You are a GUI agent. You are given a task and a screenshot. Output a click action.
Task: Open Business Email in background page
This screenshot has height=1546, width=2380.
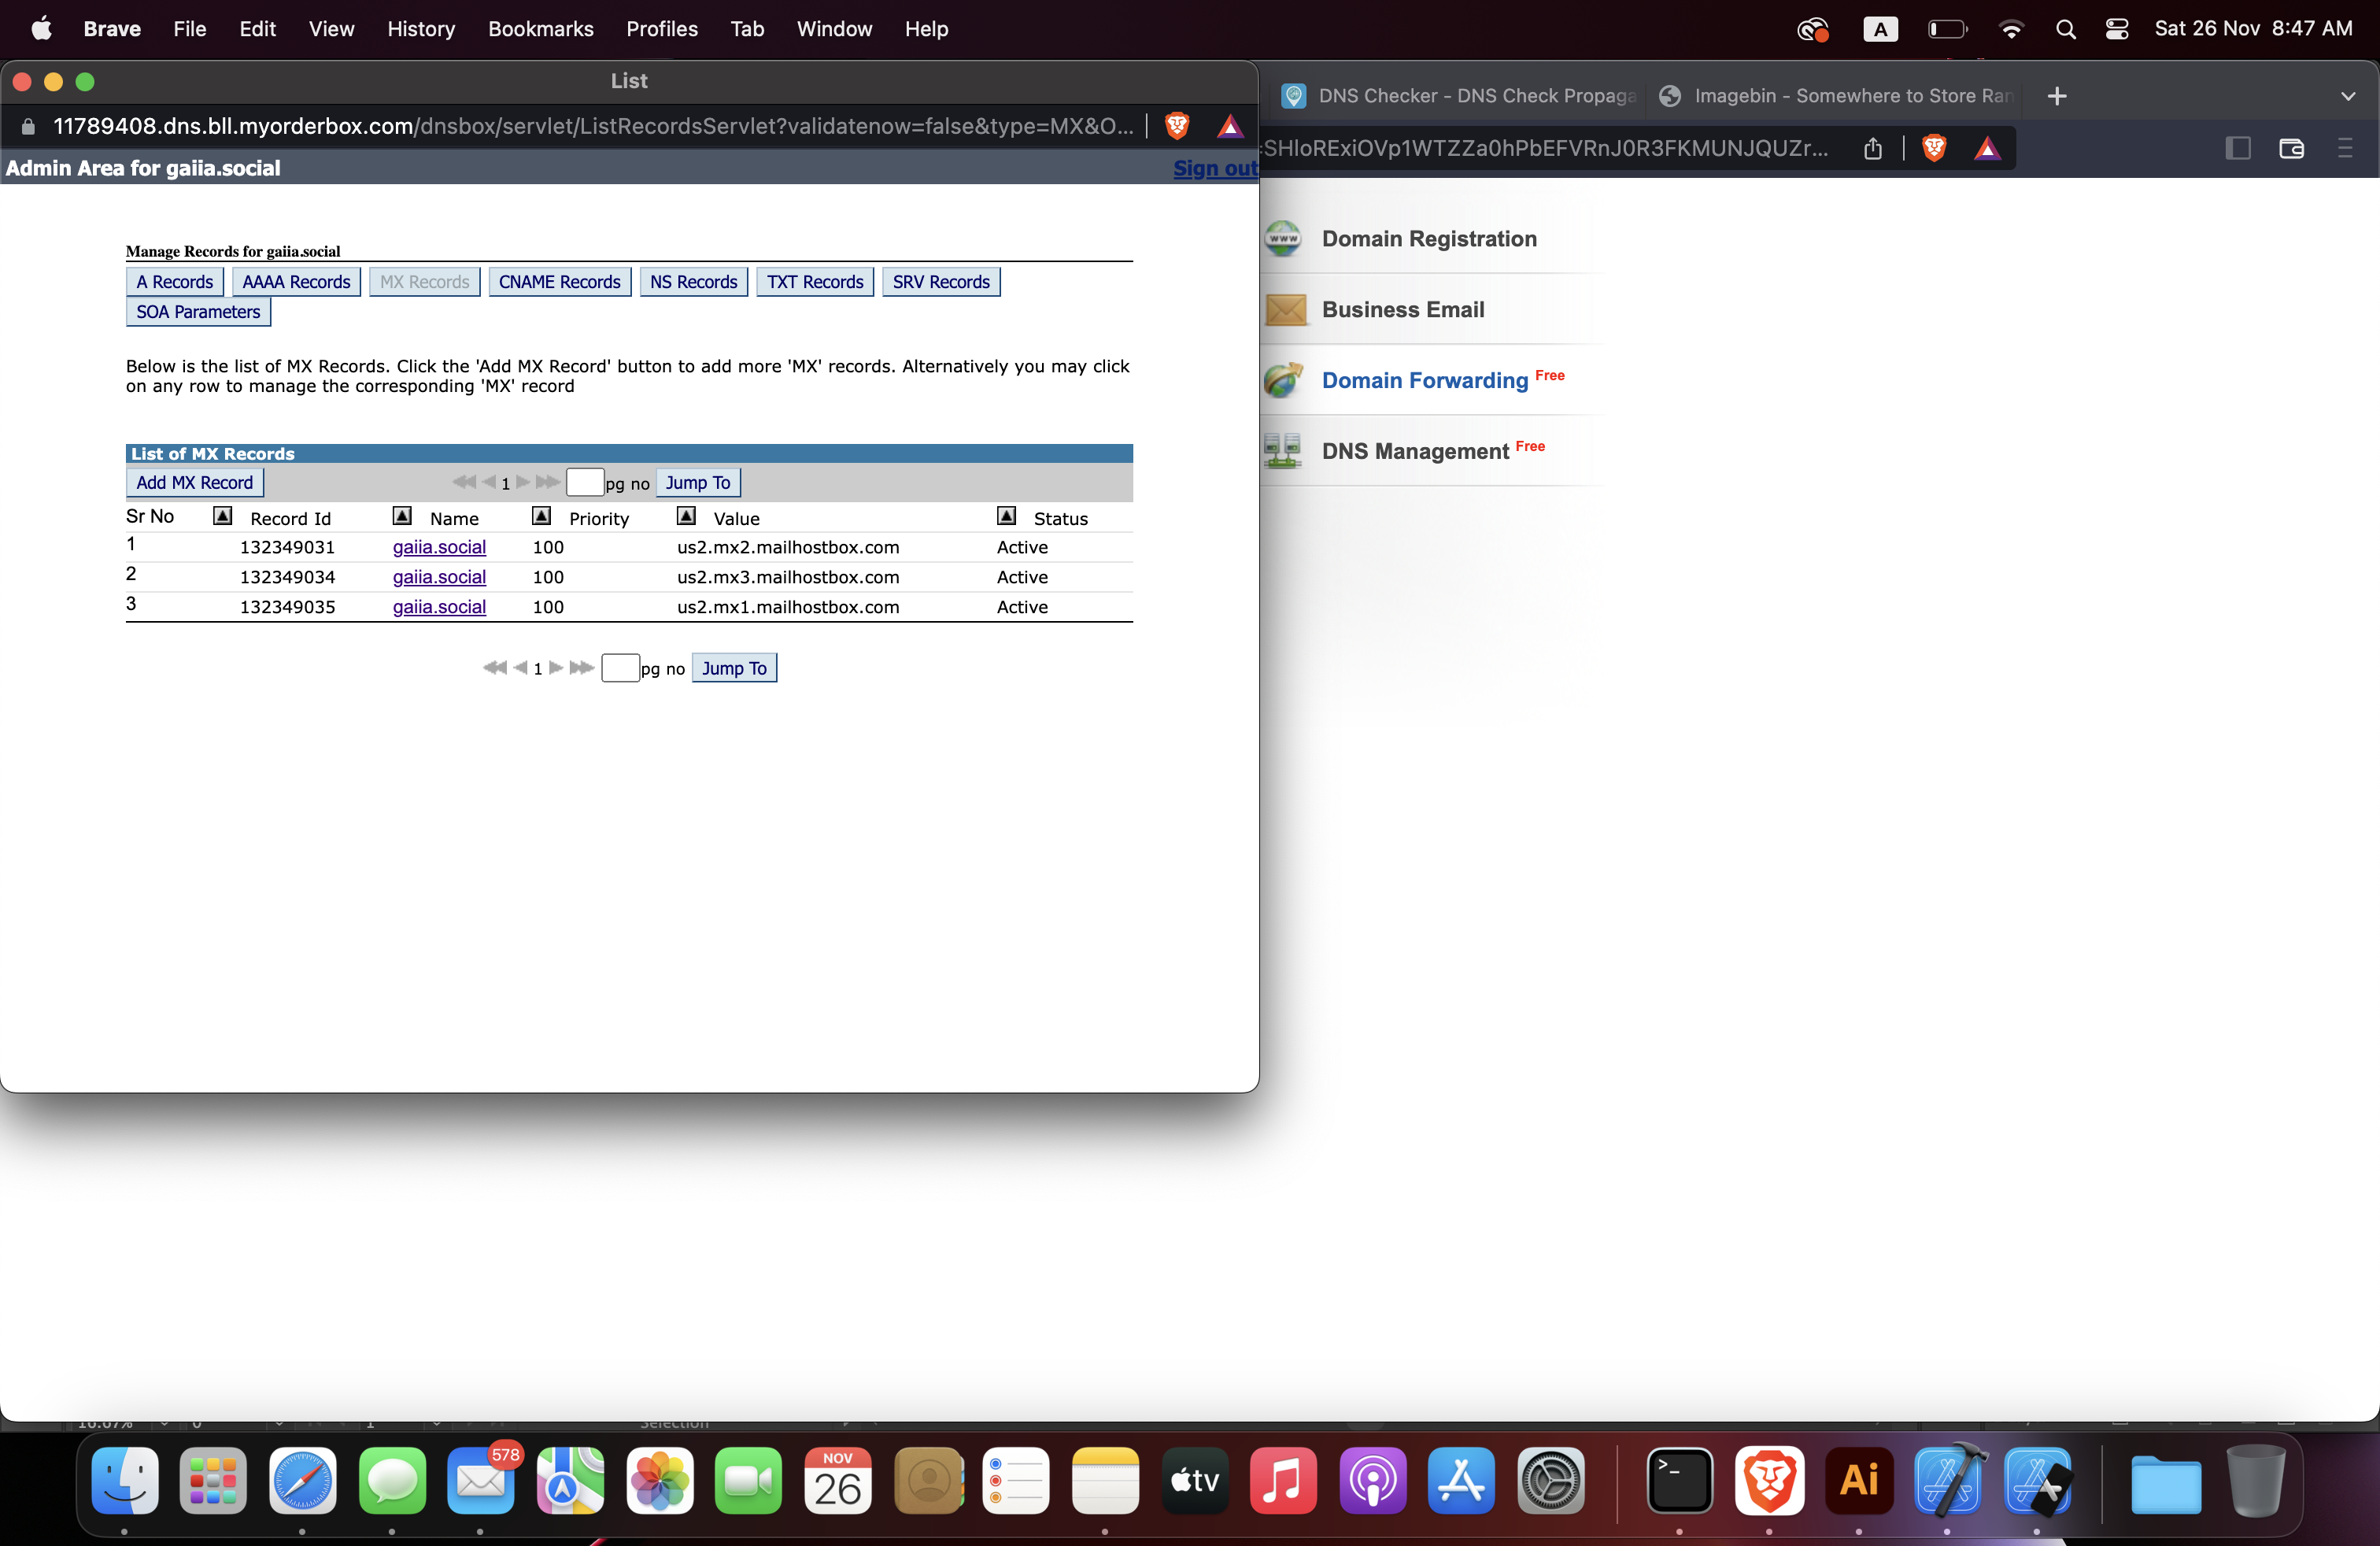[x=1403, y=310]
